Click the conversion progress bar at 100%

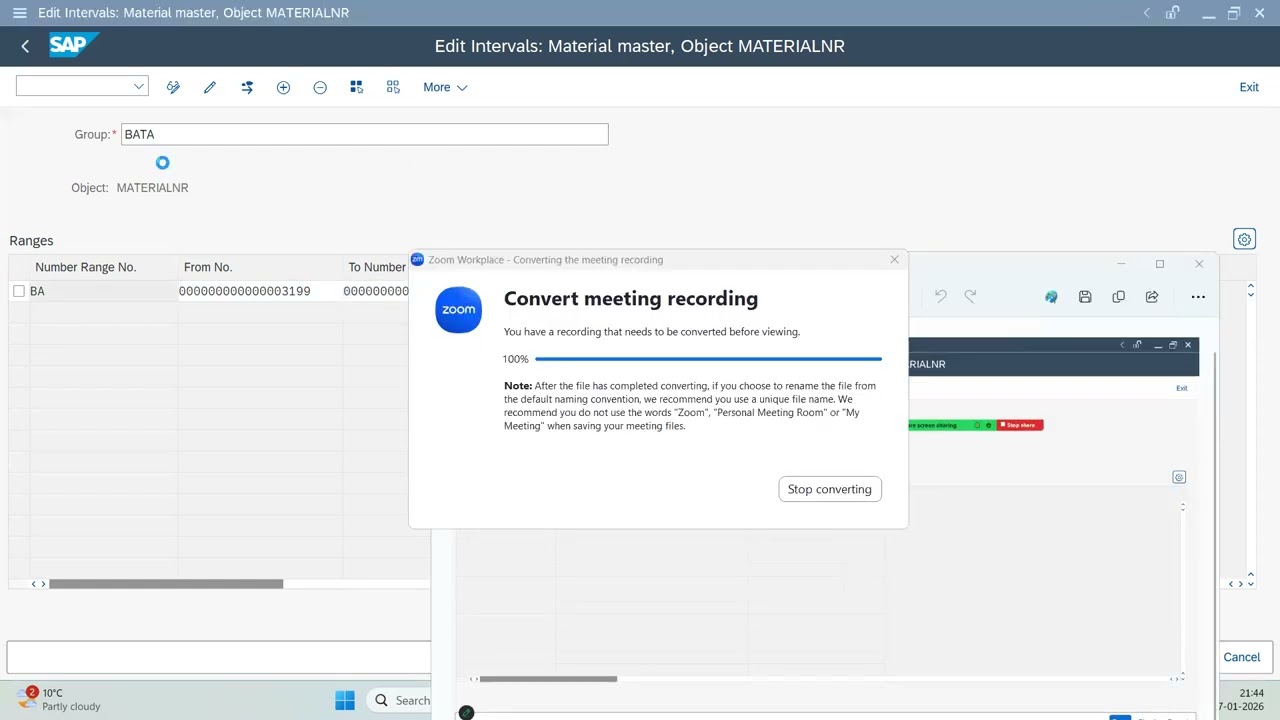pos(708,358)
